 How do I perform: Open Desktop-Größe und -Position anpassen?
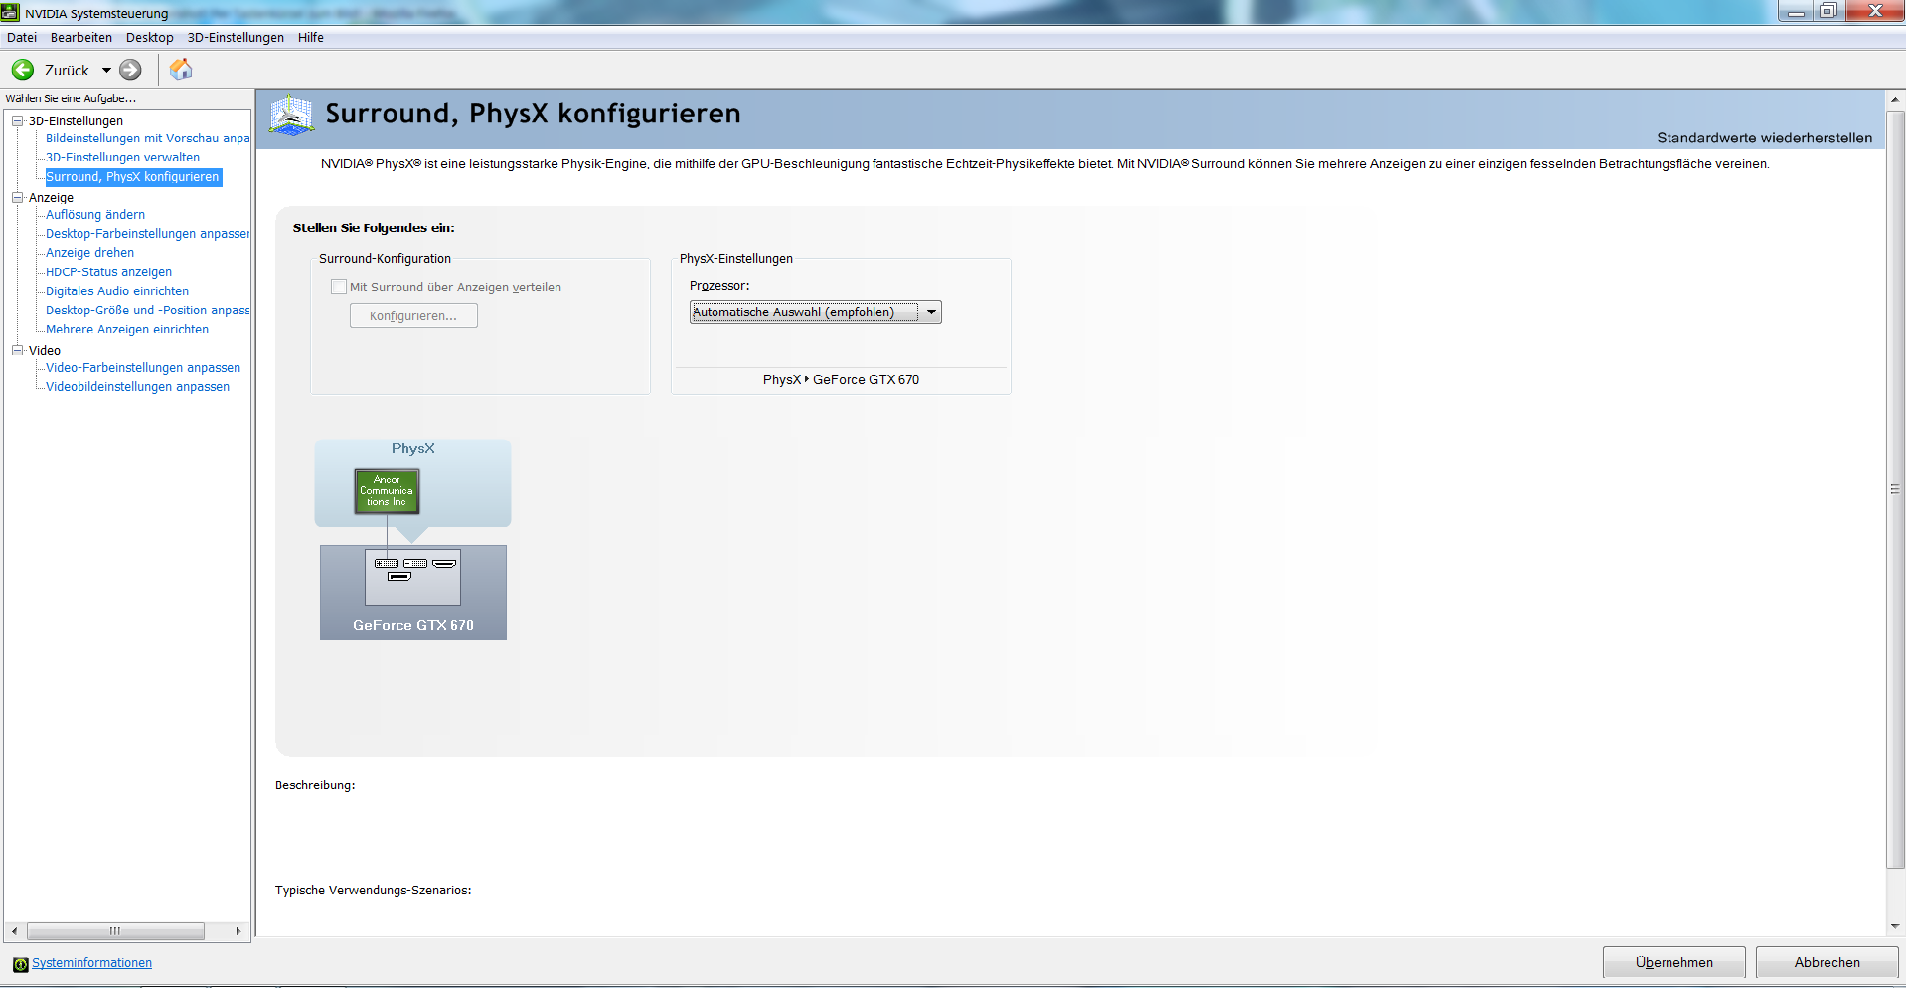click(x=147, y=310)
